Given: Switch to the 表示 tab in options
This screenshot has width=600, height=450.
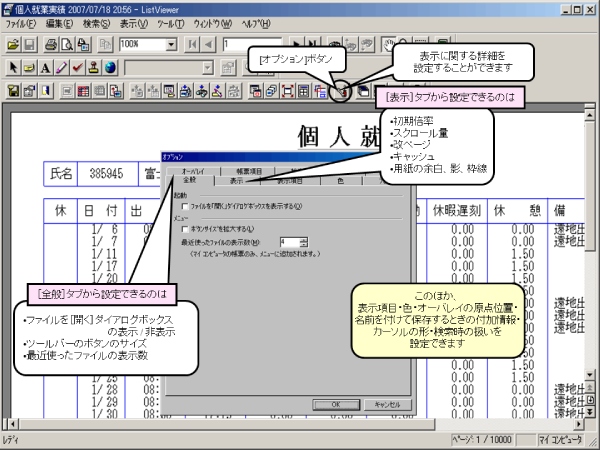Looking at the screenshot, I should pyautogui.click(x=236, y=181).
